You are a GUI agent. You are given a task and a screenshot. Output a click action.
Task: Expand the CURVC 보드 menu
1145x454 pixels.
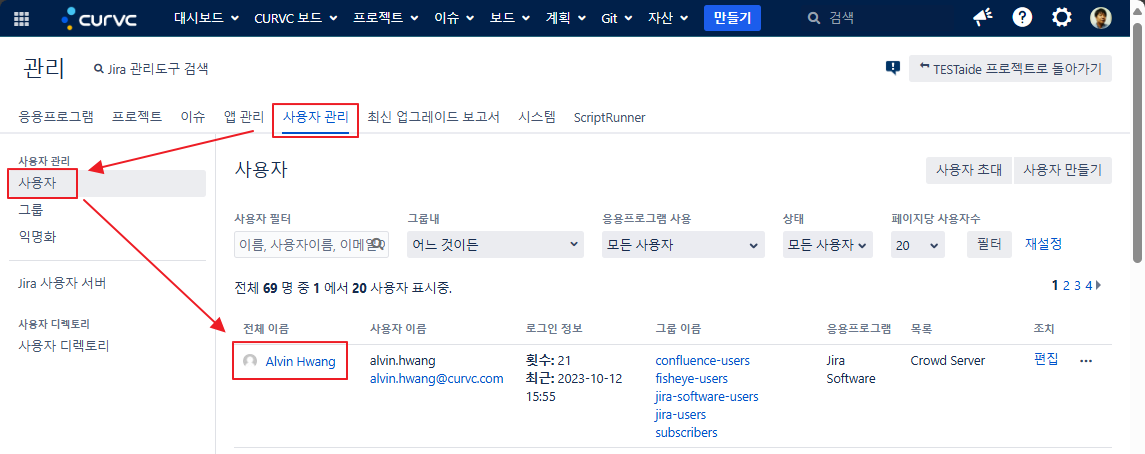pos(296,18)
